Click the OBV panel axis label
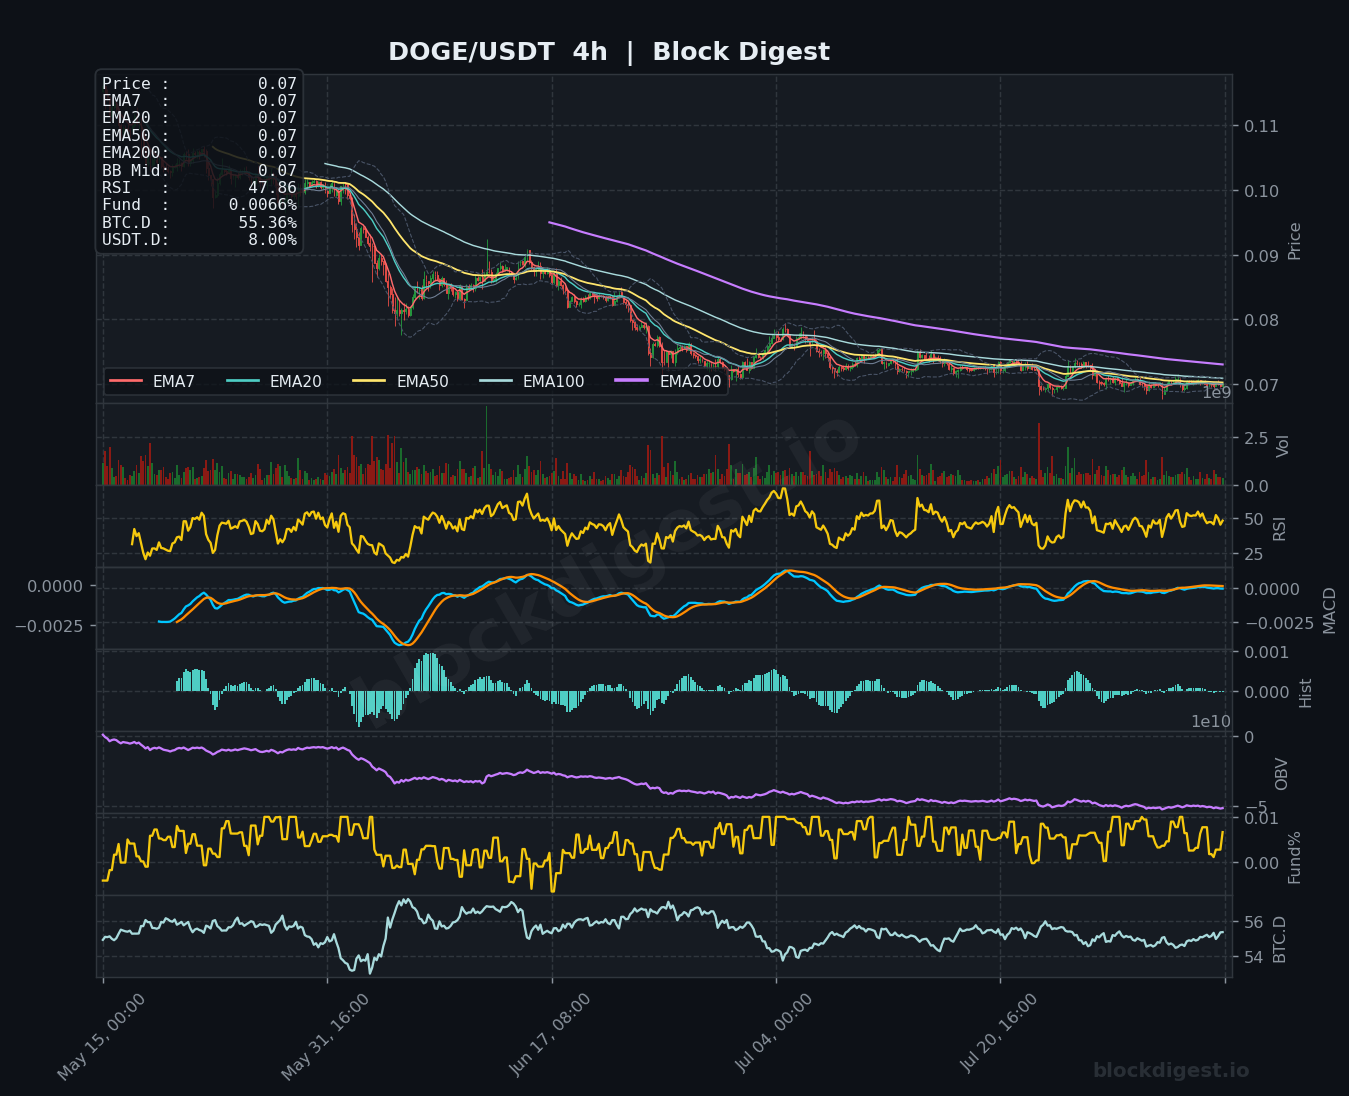This screenshot has width=1349, height=1096. pos(1281,774)
